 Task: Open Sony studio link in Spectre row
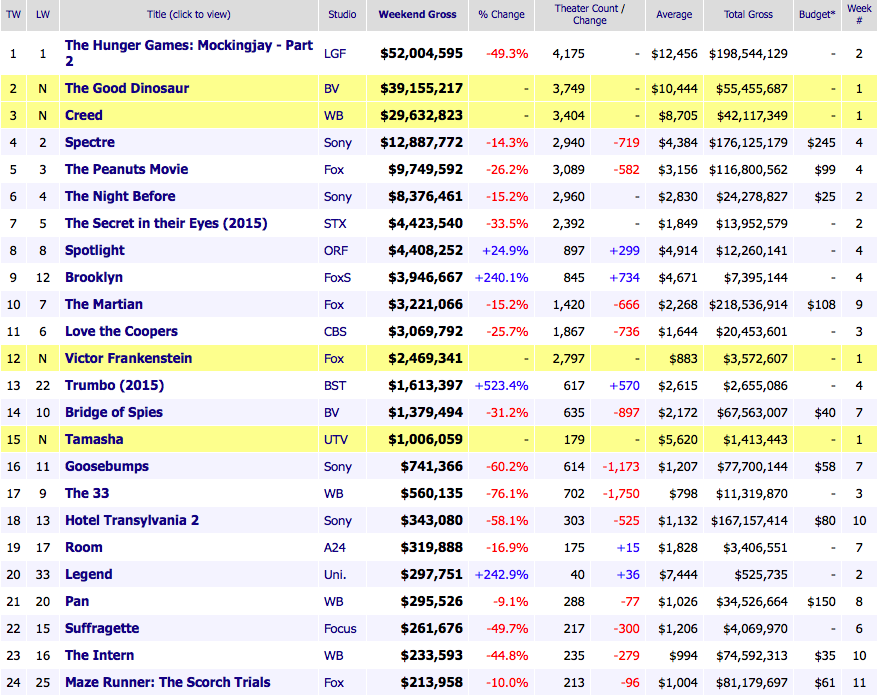pos(337,143)
